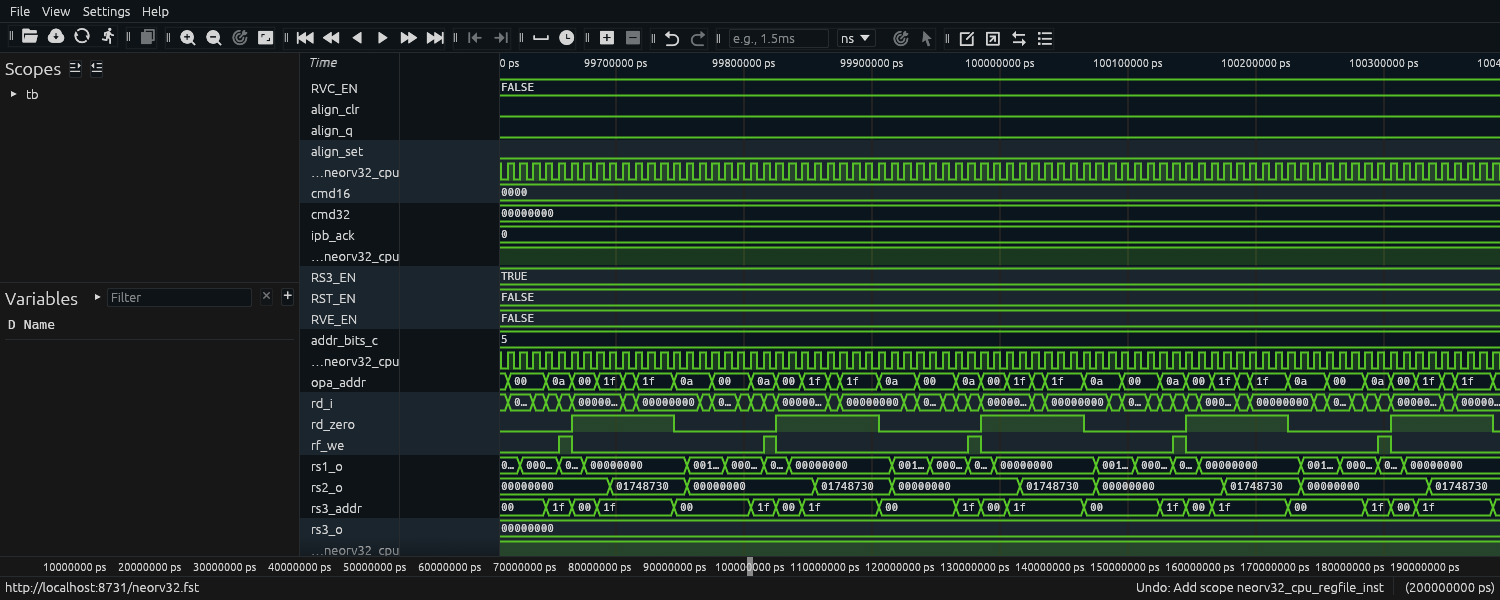This screenshot has height=600, width=1500.
Task: Go one page right with double-right arrows
Action: pos(409,38)
